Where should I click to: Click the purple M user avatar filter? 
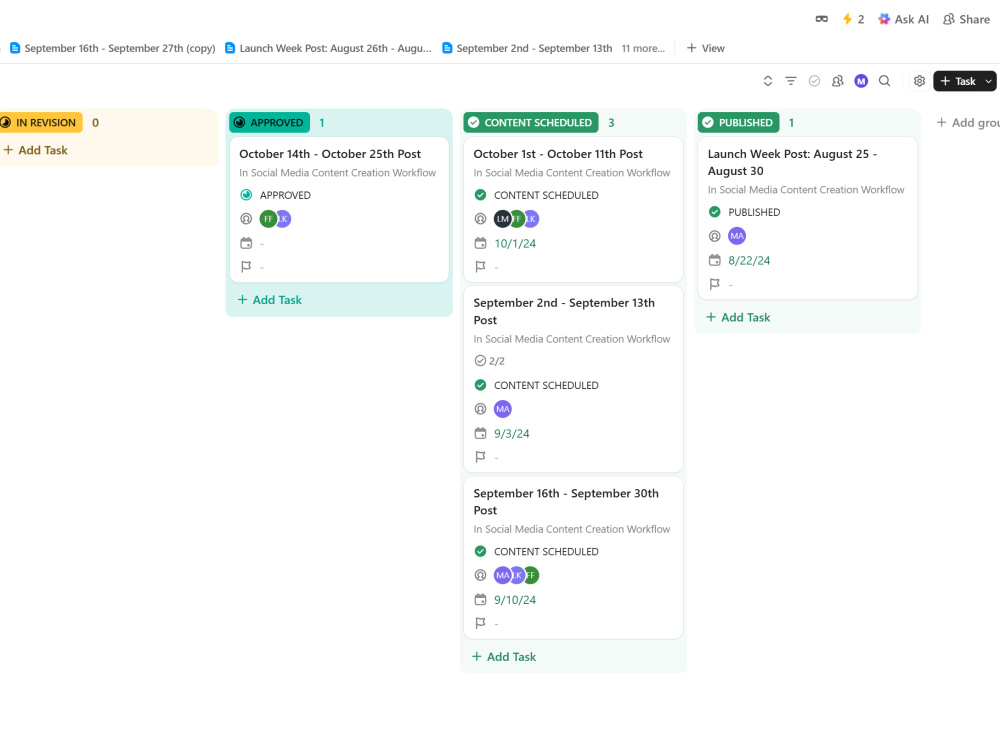pyautogui.click(x=861, y=81)
